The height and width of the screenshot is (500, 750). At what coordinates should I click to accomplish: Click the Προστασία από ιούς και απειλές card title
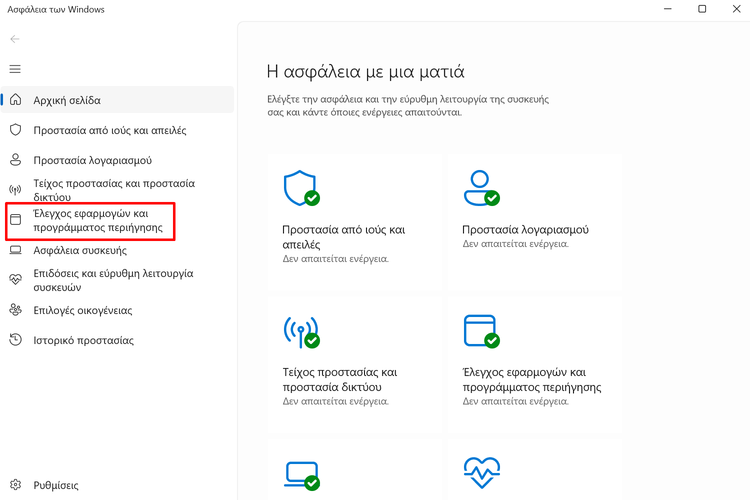tap(343, 237)
